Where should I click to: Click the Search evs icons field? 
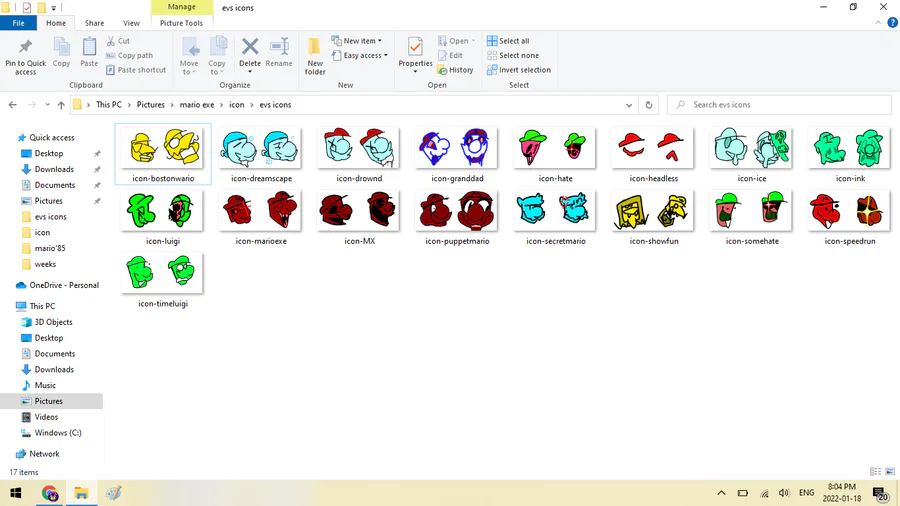click(x=779, y=105)
